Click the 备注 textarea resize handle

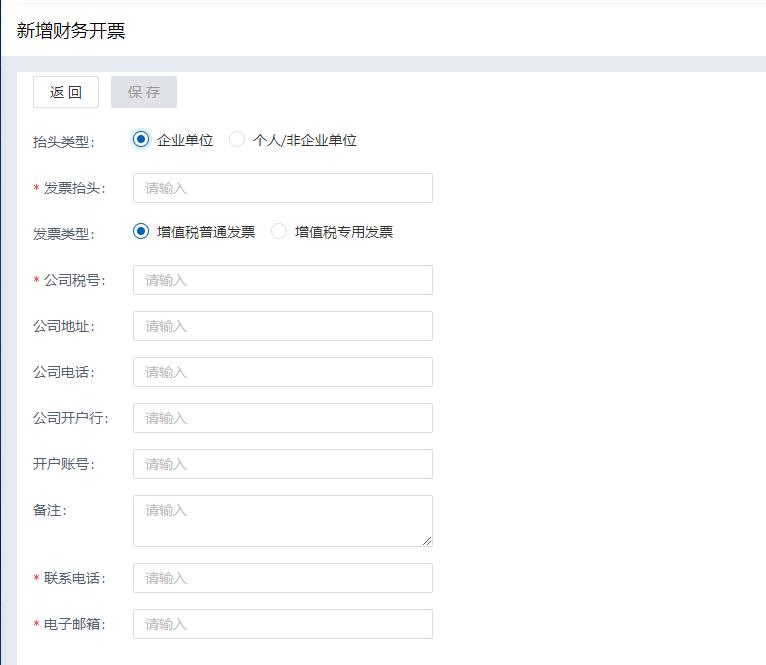point(427,541)
